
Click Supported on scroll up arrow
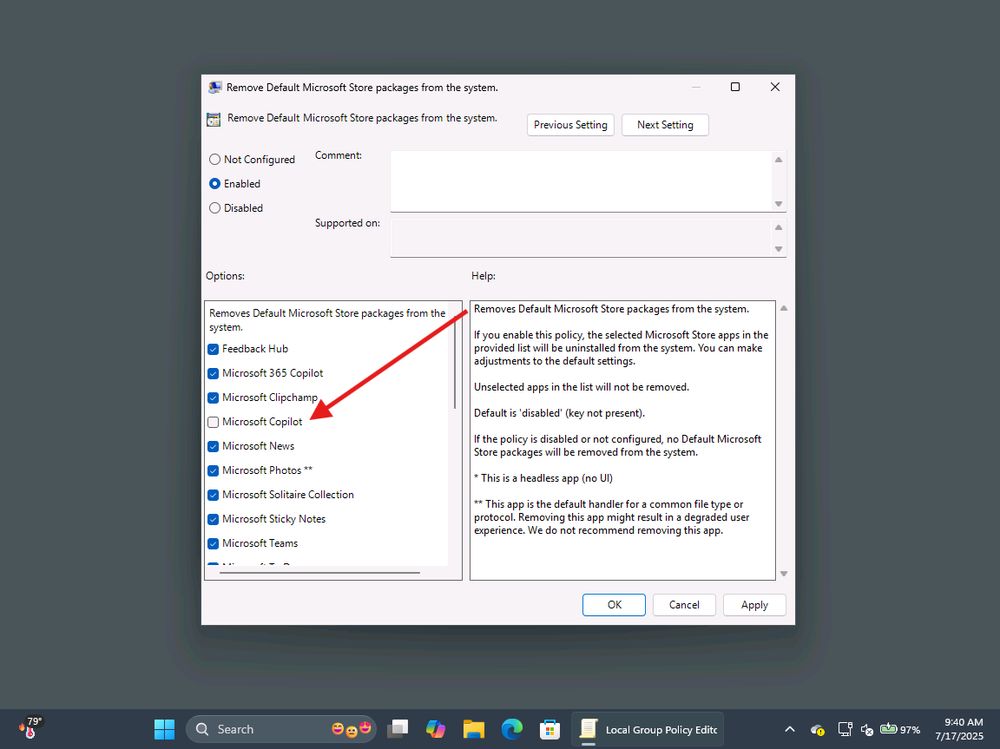pyautogui.click(x=779, y=227)
